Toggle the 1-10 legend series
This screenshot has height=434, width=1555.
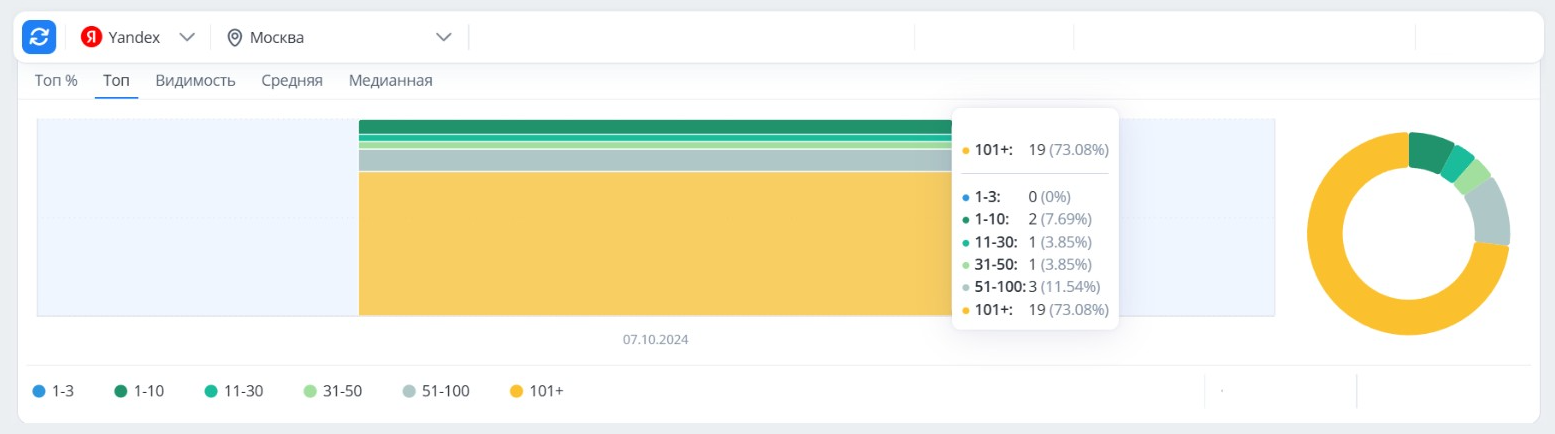click(138, 391)
